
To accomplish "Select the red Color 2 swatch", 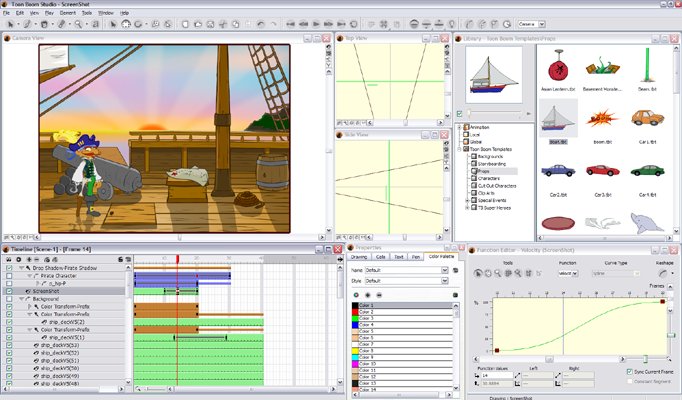I will (x=355, y=312).
